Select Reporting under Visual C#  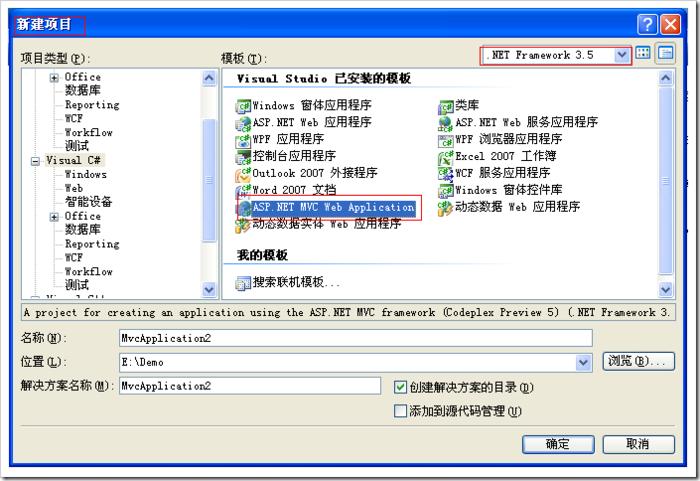tap(92, 244)
